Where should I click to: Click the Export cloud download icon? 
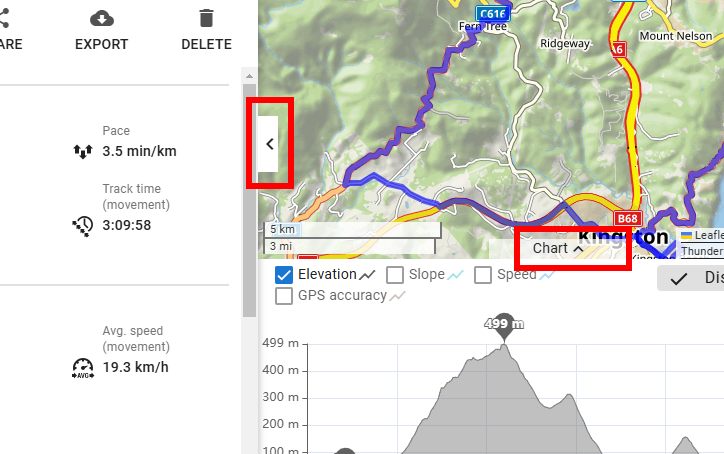(x=101, y=18)
